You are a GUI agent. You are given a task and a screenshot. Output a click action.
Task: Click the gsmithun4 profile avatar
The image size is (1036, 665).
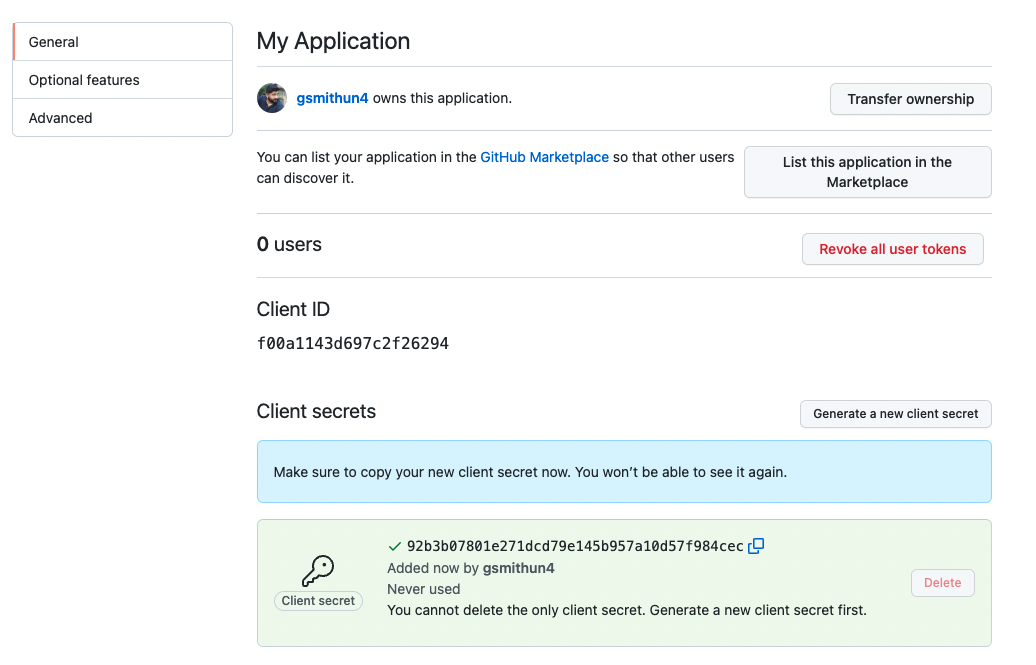click(x=272, y=99)
